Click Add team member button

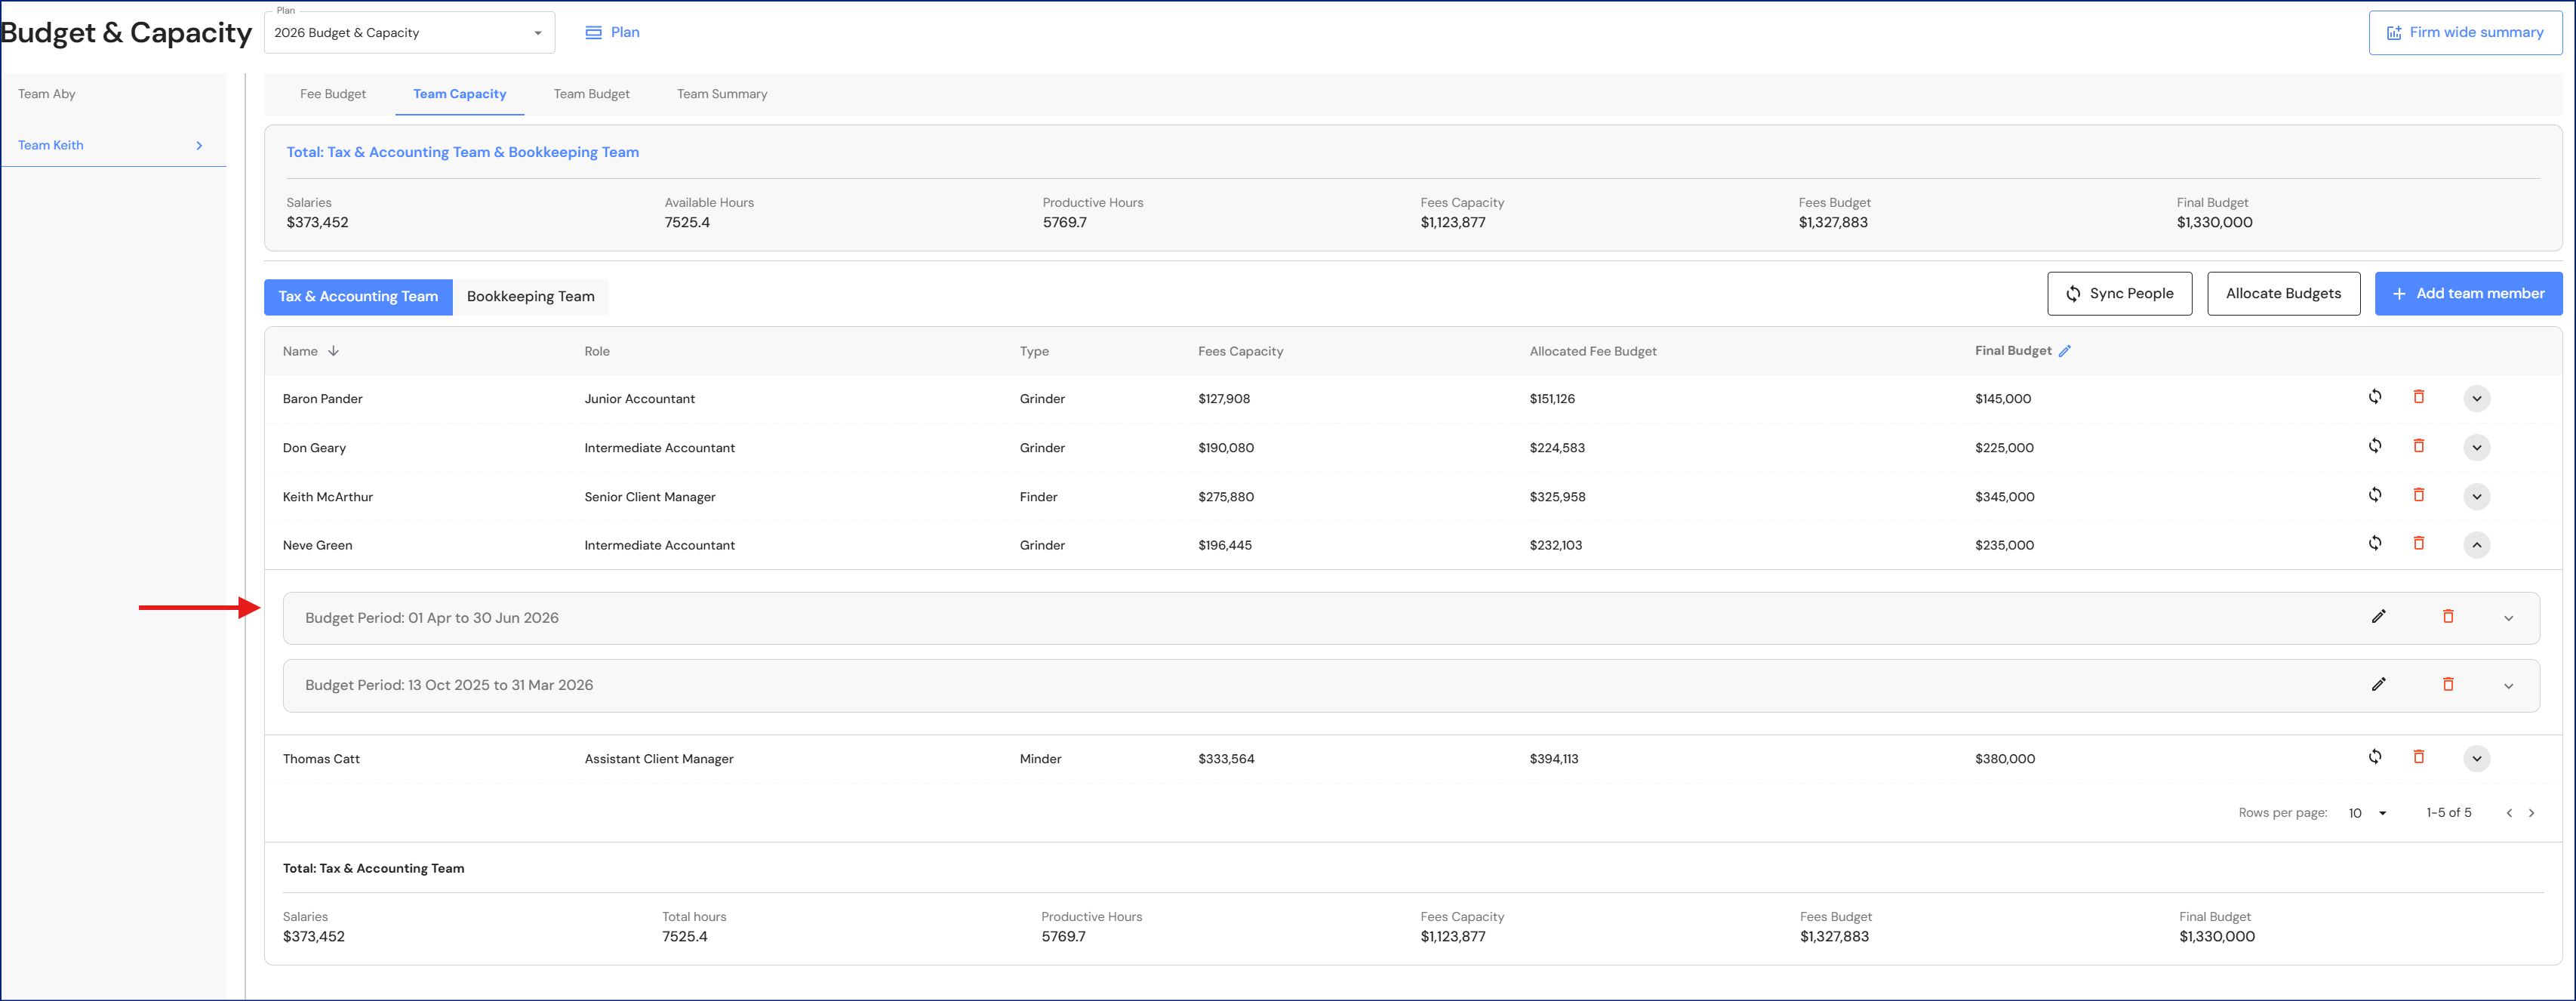(2467, 294)
